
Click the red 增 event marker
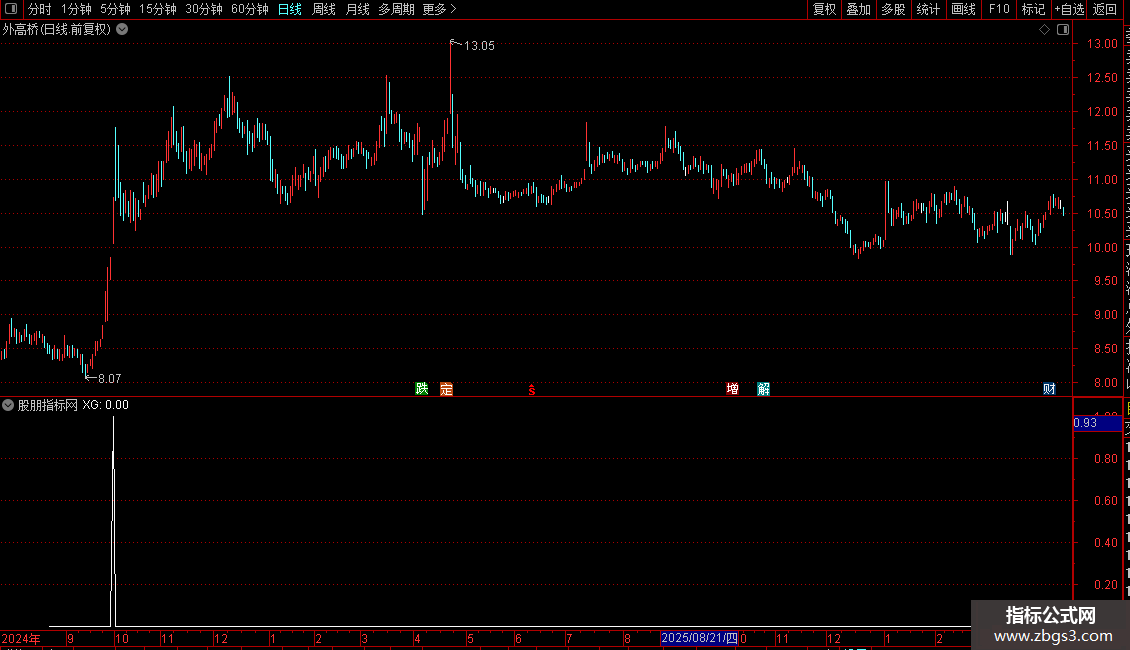(732, 389)
